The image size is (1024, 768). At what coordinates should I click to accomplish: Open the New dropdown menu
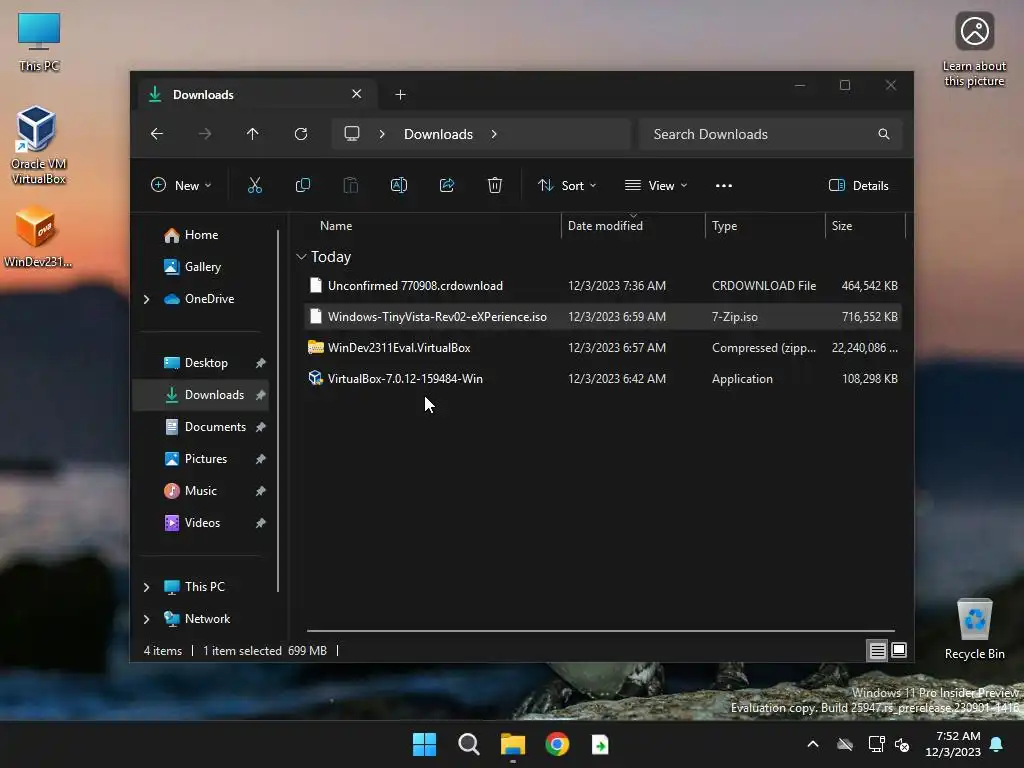tap(181, 185)
